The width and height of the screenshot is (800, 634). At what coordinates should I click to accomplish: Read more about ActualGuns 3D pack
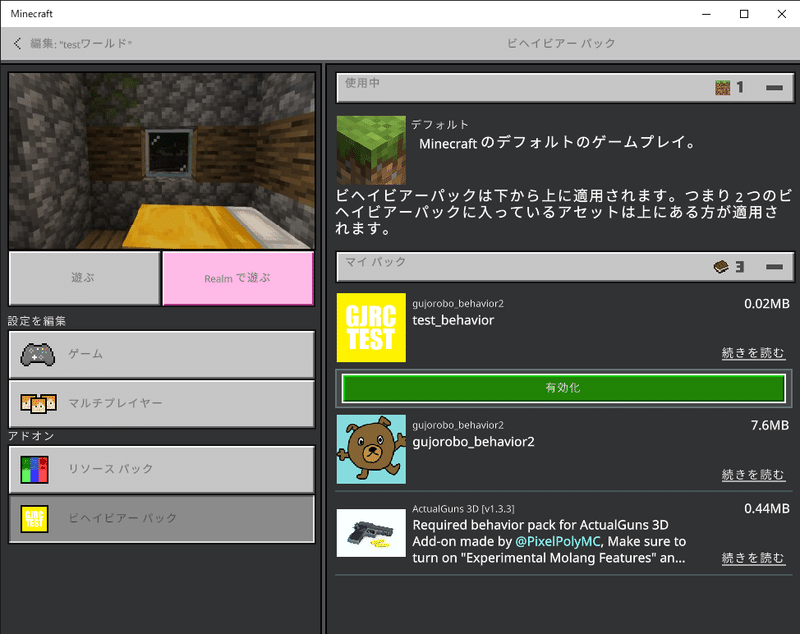(753, 558)
